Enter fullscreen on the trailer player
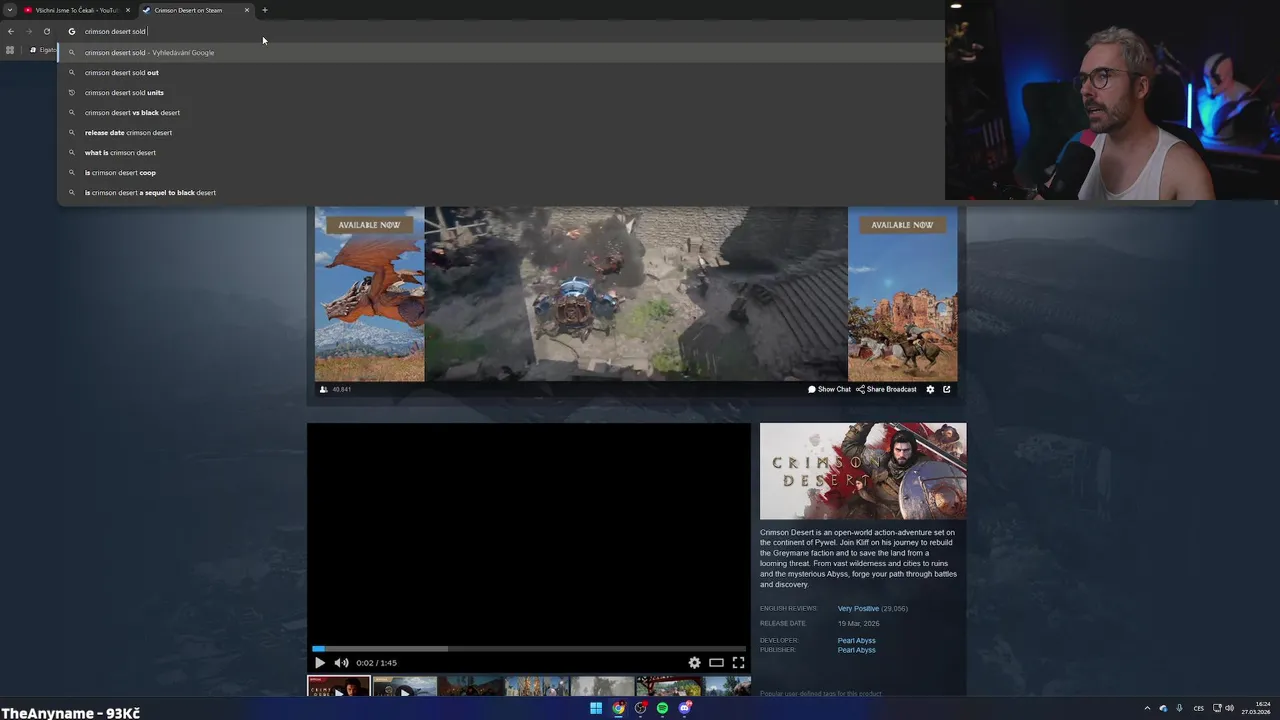 [x=738, y=662]
